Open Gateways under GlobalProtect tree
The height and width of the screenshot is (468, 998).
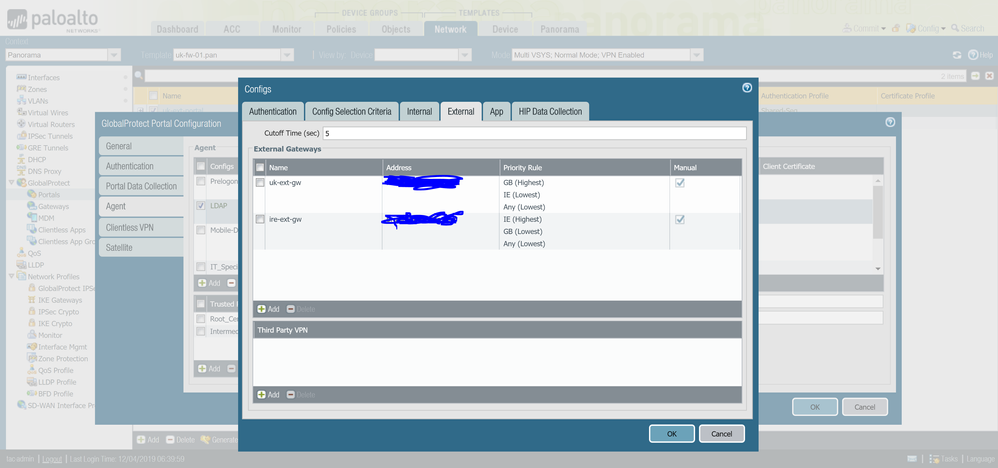[x=53, y=206]
